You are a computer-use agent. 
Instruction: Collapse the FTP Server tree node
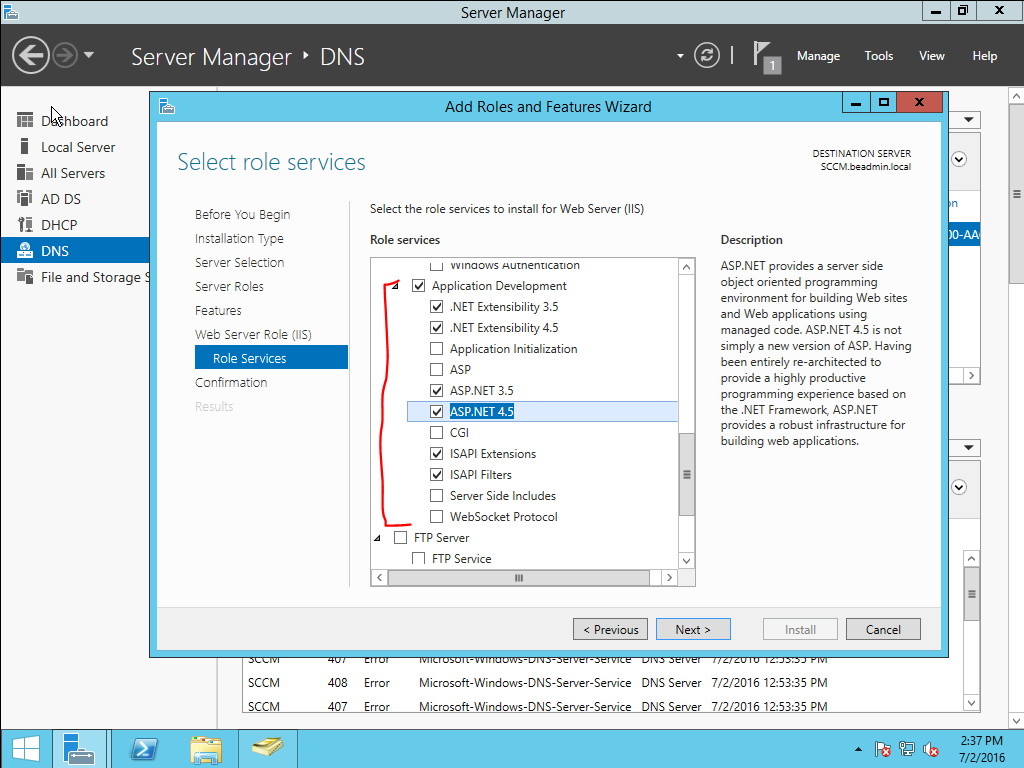(377, 538)
